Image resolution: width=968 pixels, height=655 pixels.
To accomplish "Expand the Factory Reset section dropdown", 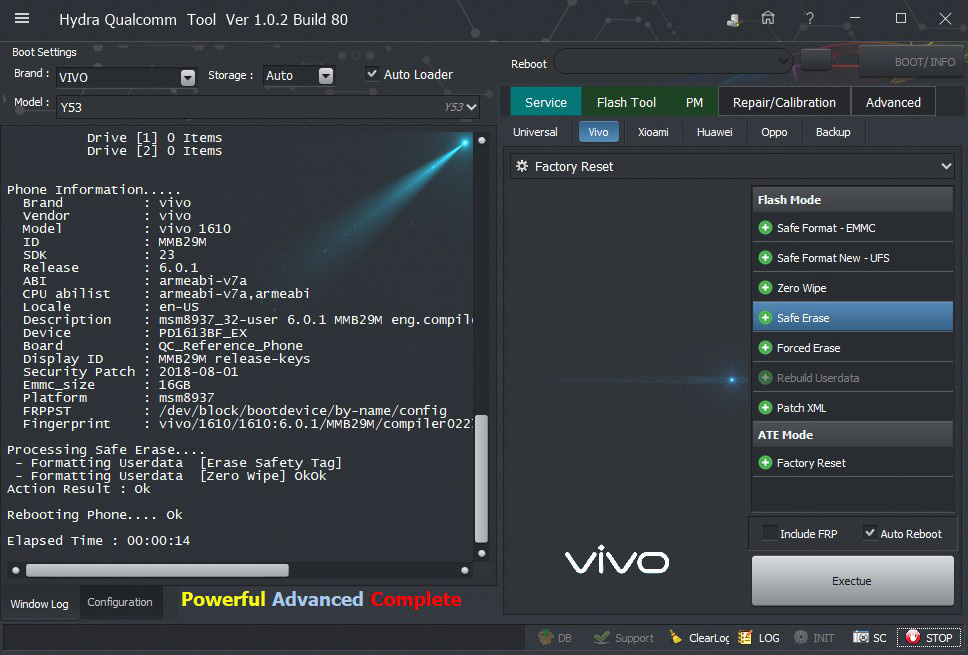I will coord(946,166).
